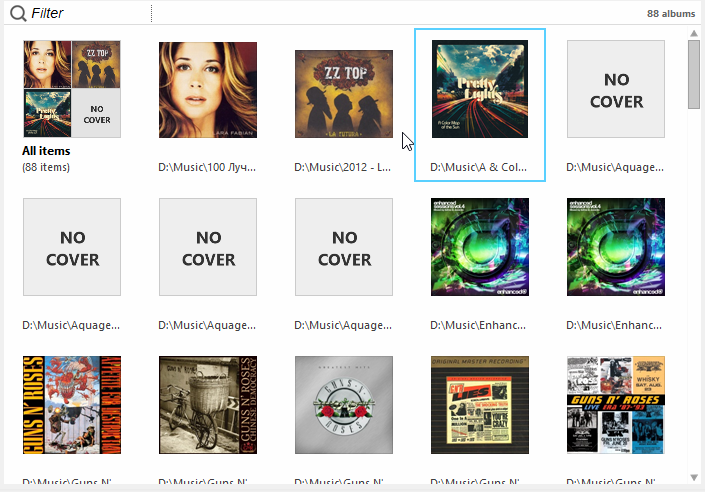The image size is (705, 492).
Task: Open GN'R Lies album cover
Action: [480, 405]
